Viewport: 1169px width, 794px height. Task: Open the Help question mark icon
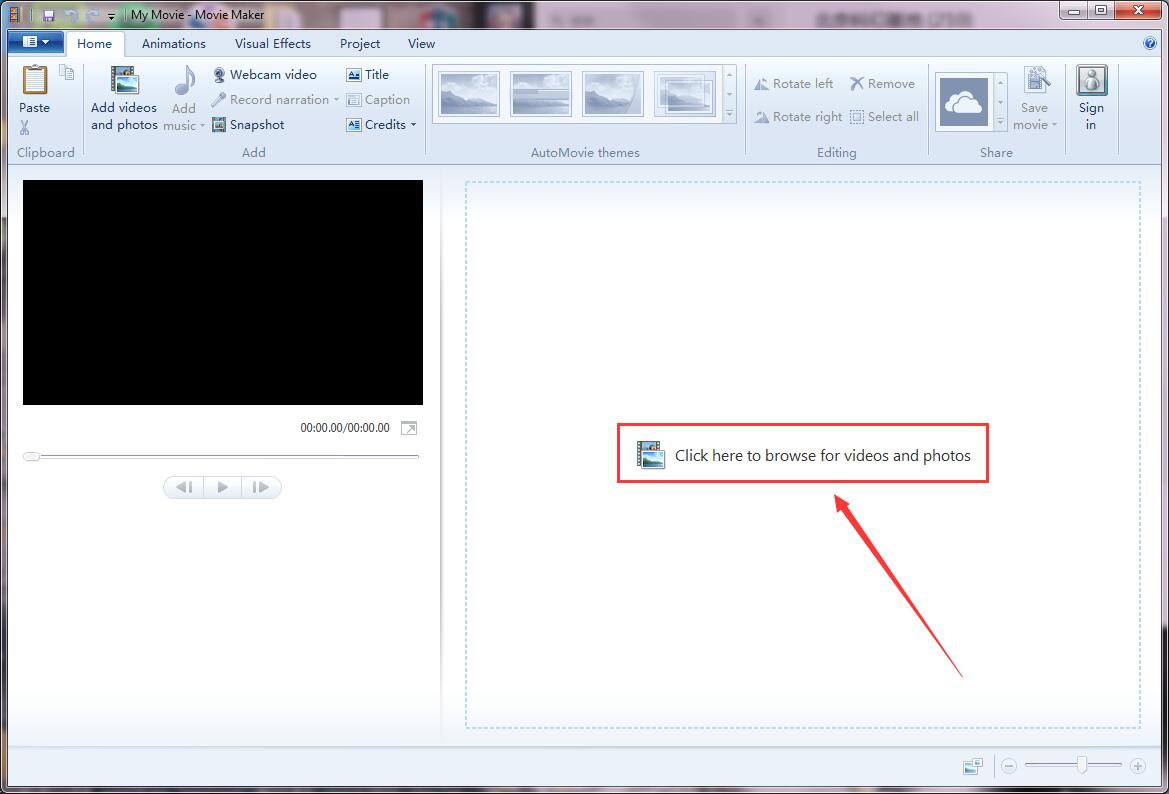pos(1150,43)
